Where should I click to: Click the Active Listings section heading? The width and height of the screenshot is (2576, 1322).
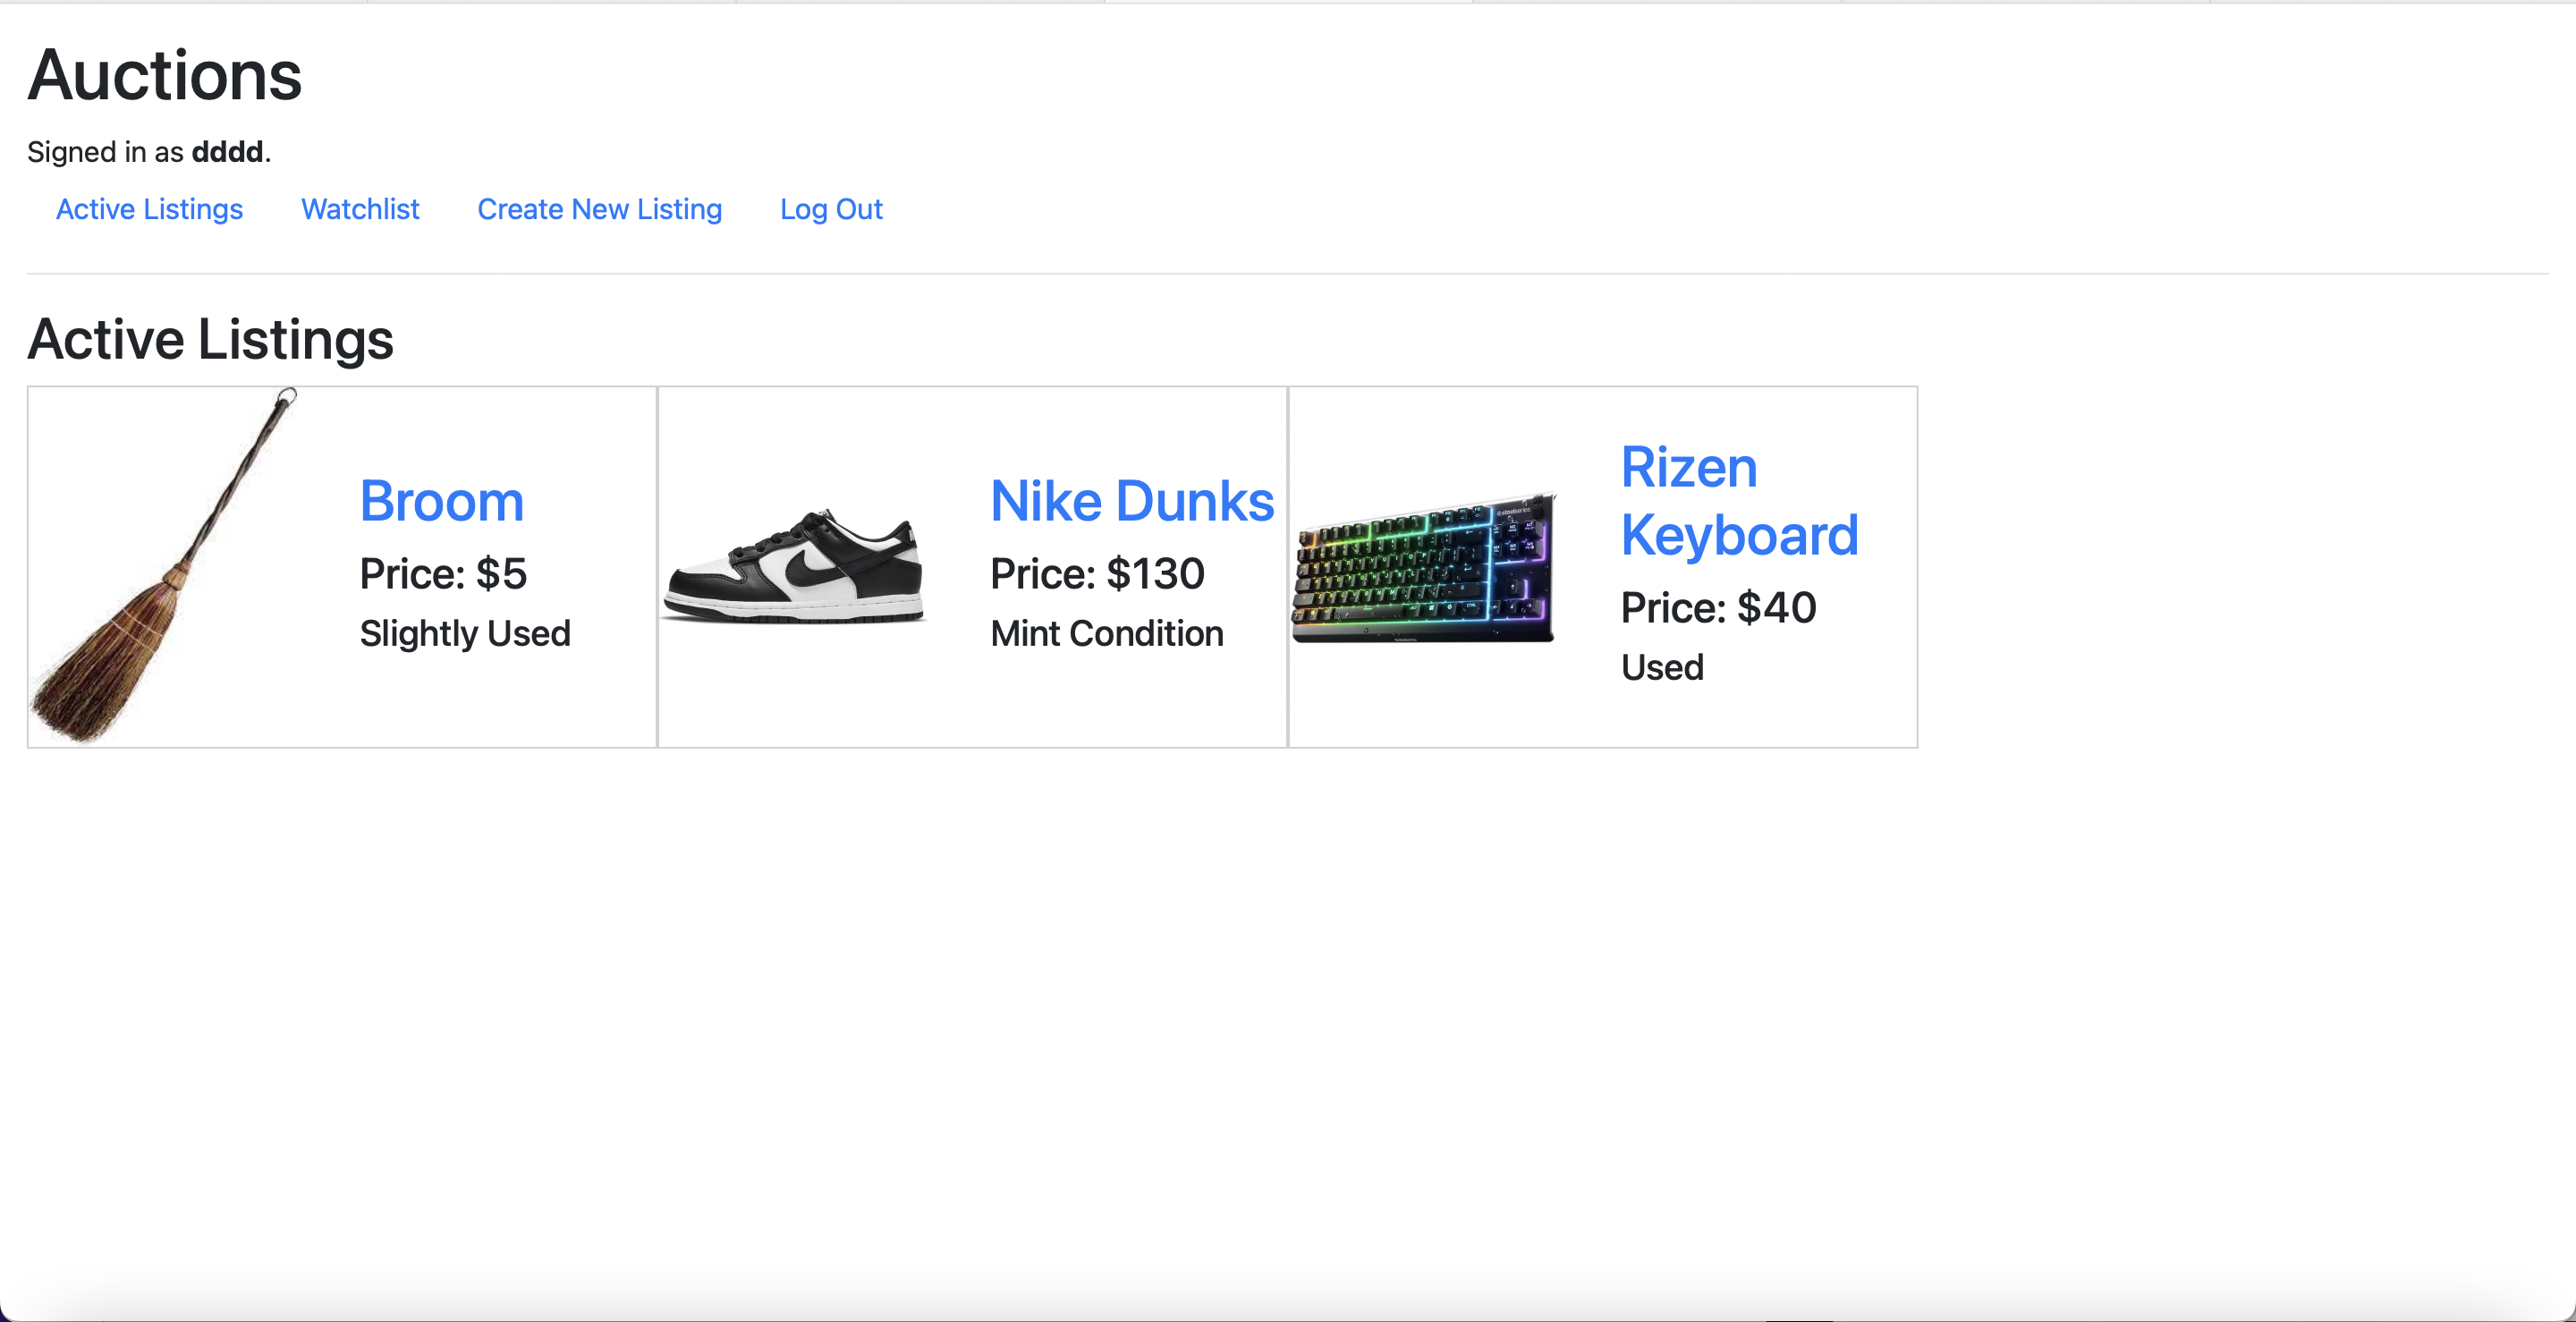[210, 339]
